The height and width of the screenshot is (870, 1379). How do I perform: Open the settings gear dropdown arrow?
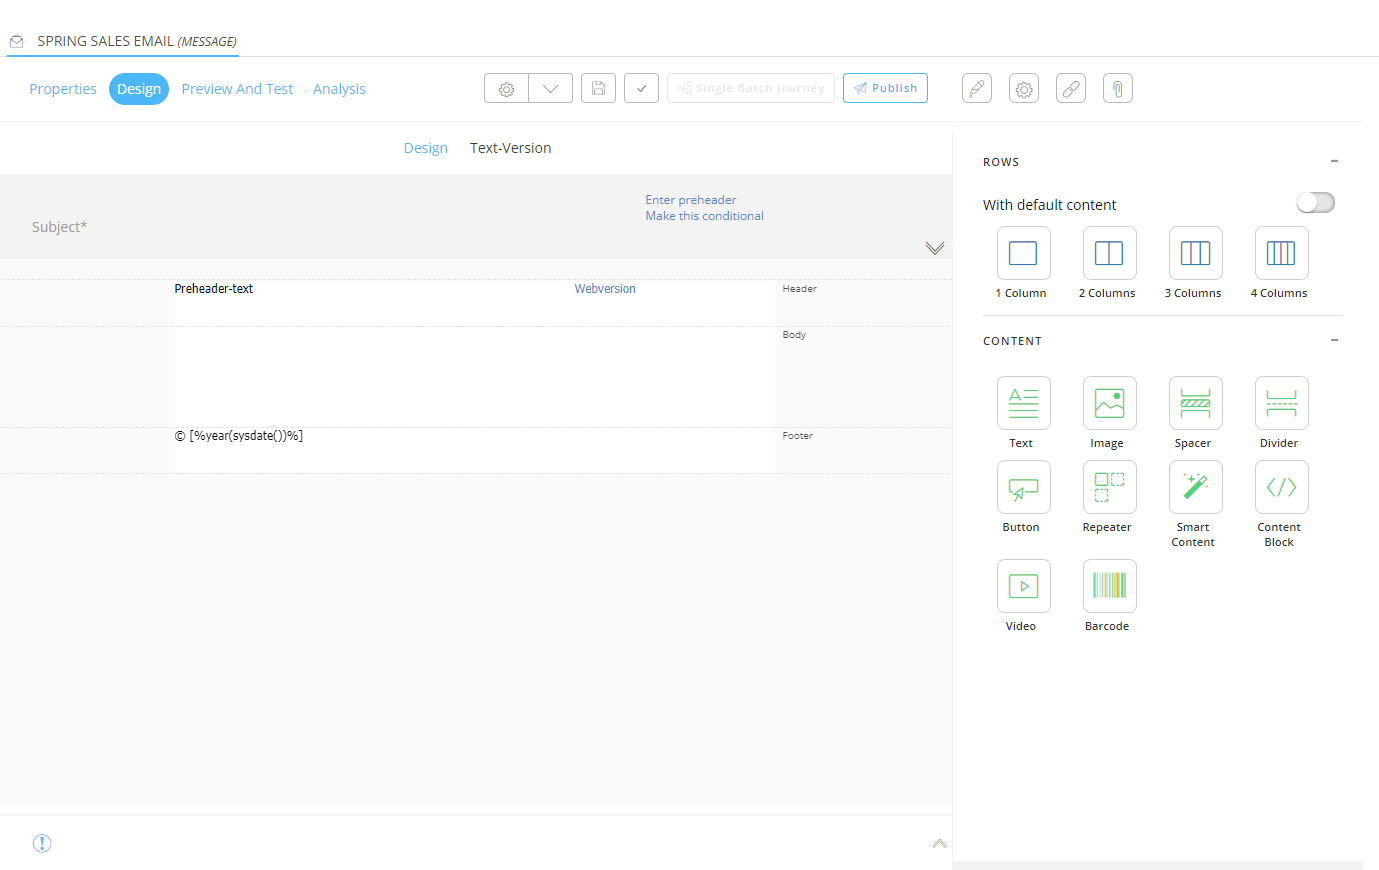[x=550, y=88]
